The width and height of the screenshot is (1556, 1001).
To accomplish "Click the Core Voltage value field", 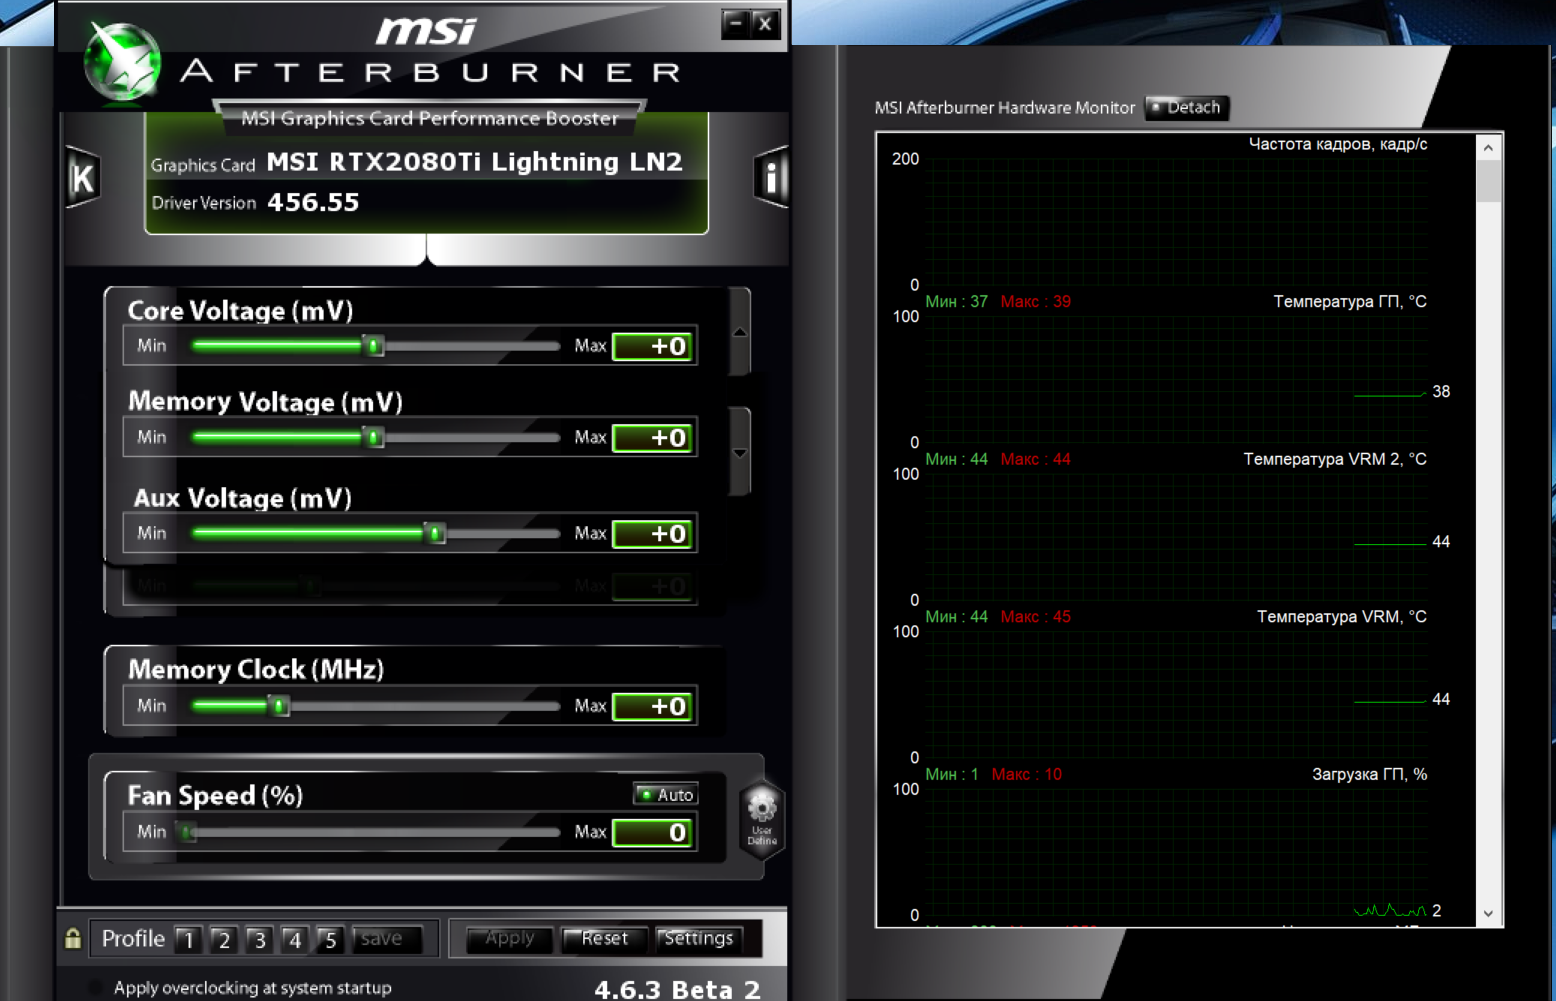I will coord(654,346).
